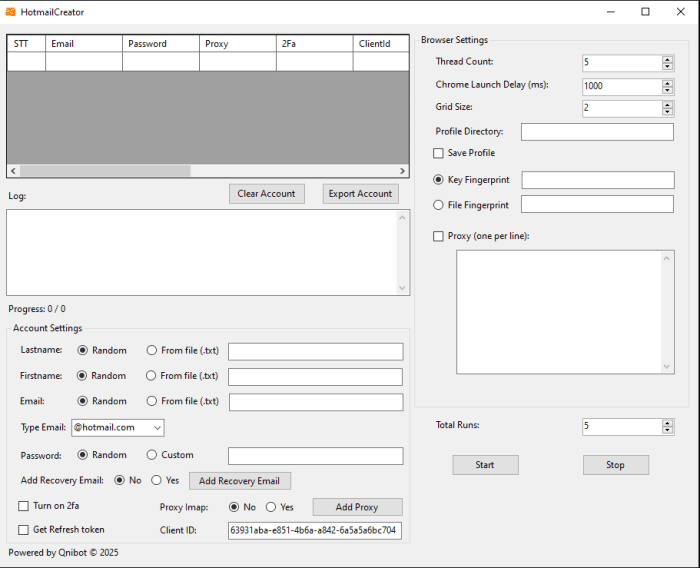The width and height of the screenshot is (700, 568).
Task: Increase Thread Count with up arrow
Action: point(667,59)
